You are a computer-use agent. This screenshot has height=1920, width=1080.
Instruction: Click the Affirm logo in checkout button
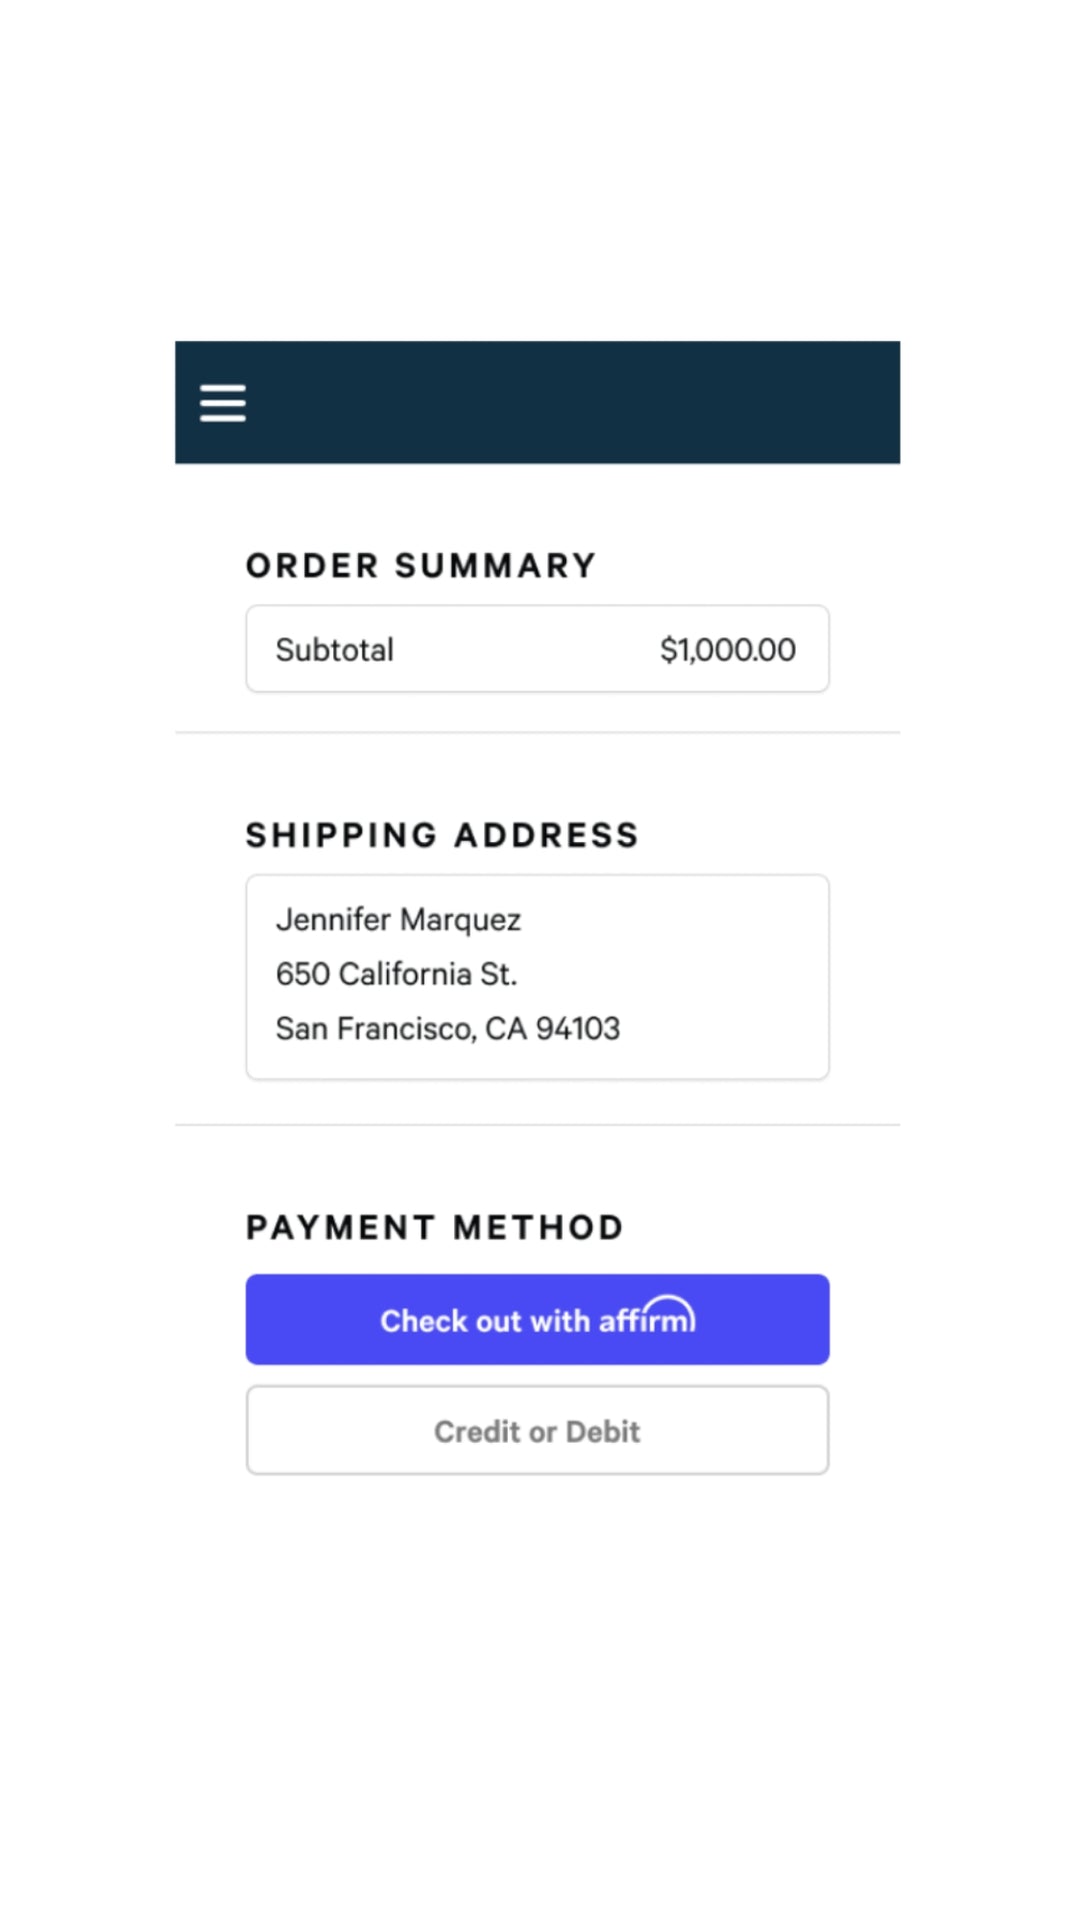pos(647,1317)
